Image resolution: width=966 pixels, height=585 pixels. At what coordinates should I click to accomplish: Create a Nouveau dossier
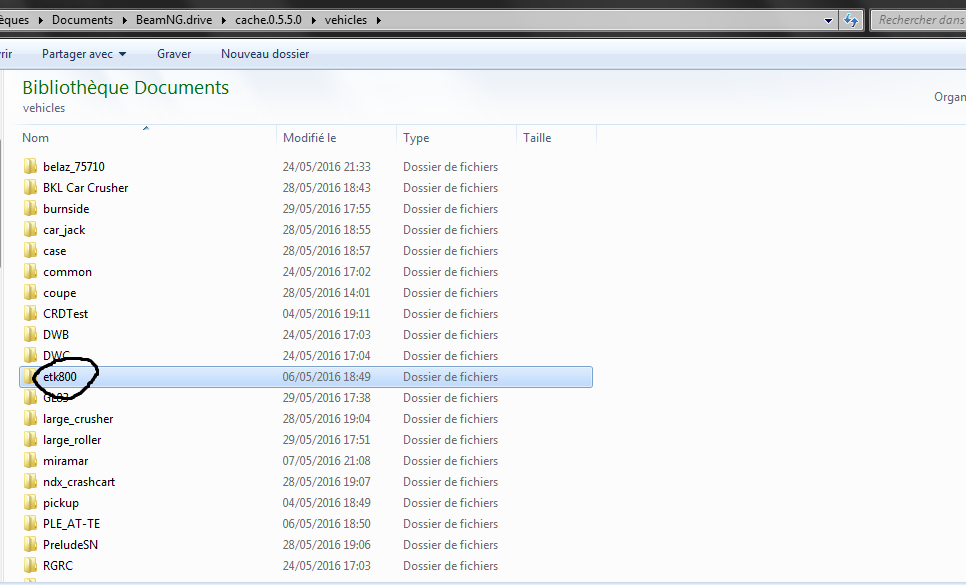pos(265,54)
